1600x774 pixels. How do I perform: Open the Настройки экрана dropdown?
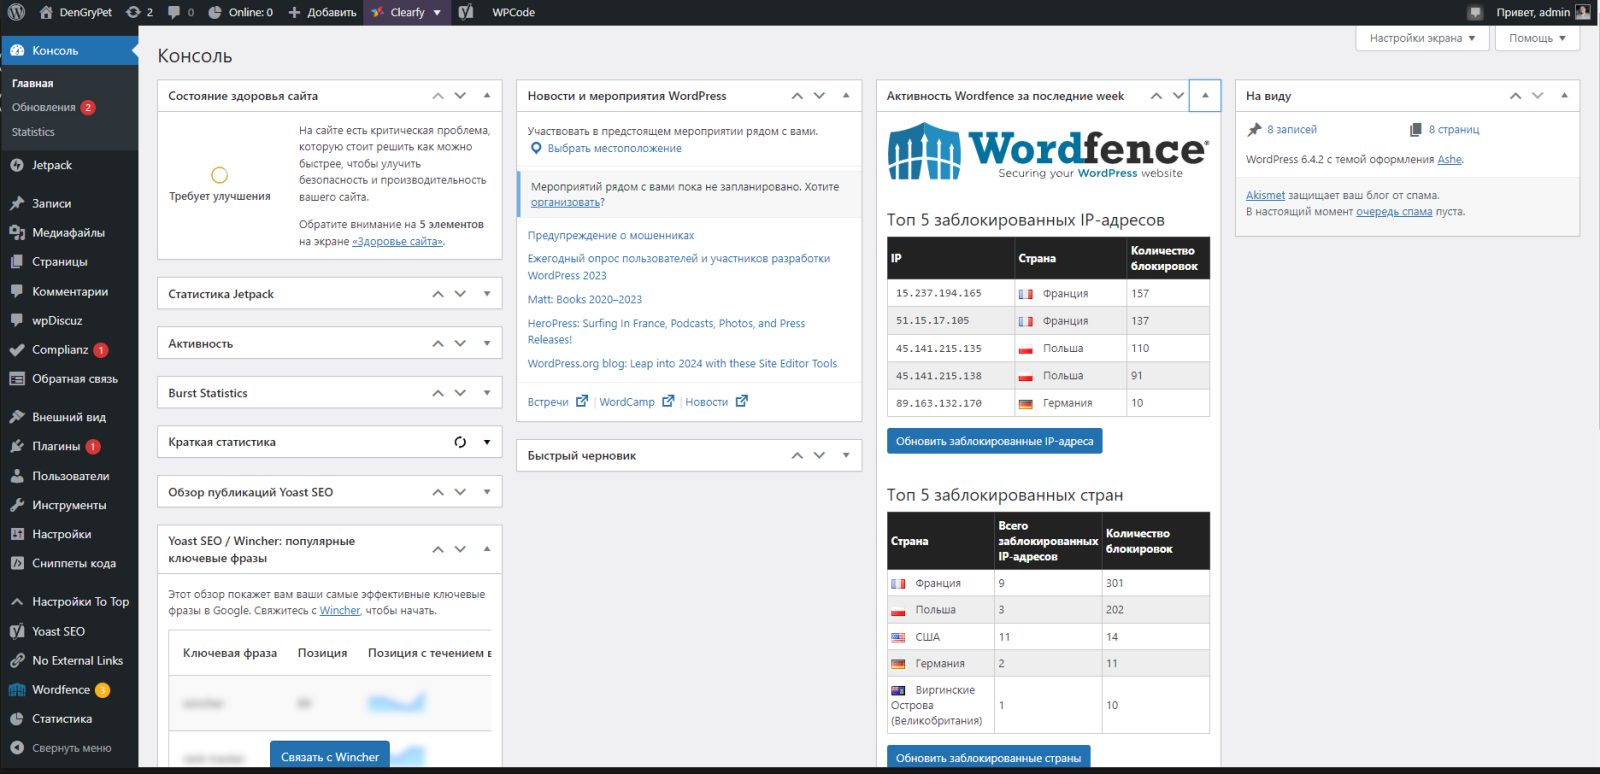coord(1422,38)
